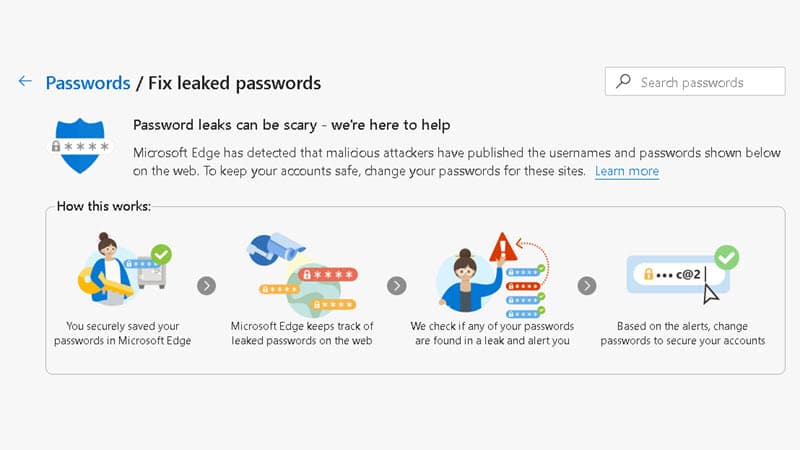
Task: Click 'Based on the alerts' caption text
Action: pyautogui.click(x=683, y=333)
